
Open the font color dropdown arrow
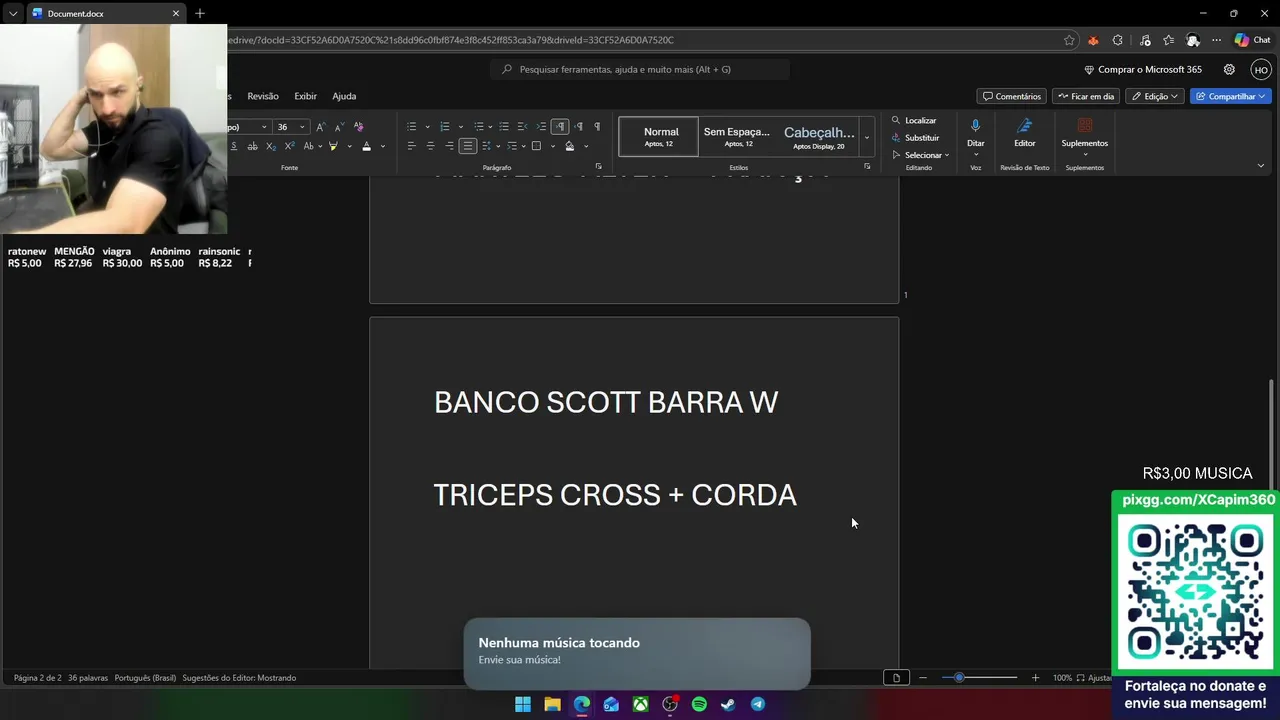(382, 146)
